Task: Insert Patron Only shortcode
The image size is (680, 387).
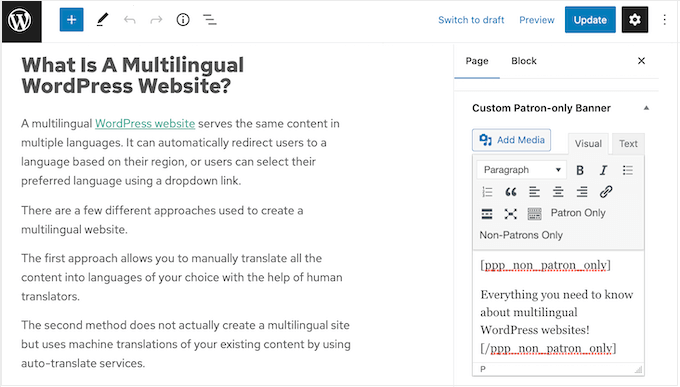Action: 578,213
